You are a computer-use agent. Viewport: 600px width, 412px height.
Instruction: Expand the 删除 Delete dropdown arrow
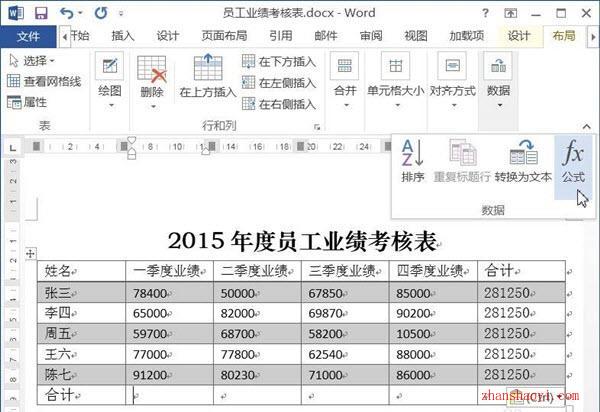click(152, 107)
